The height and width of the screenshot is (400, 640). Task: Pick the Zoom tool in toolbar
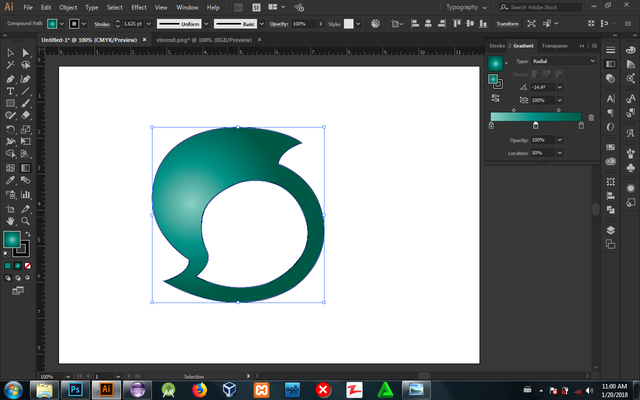point(26,219)
